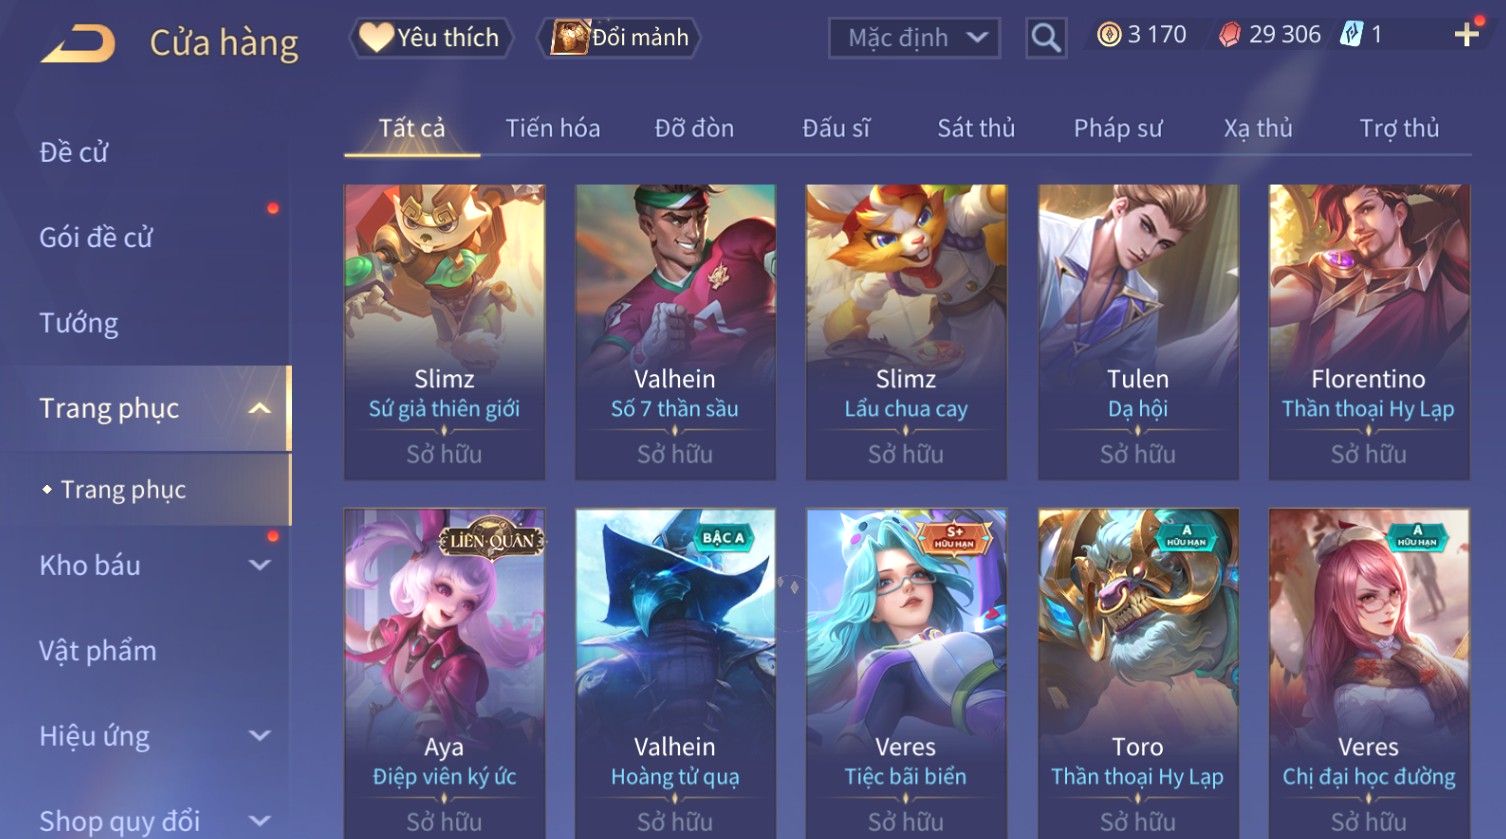Tap the plus icon to add currency
The width and height of the screenshot is (1506, 839).
[1466, 36]
